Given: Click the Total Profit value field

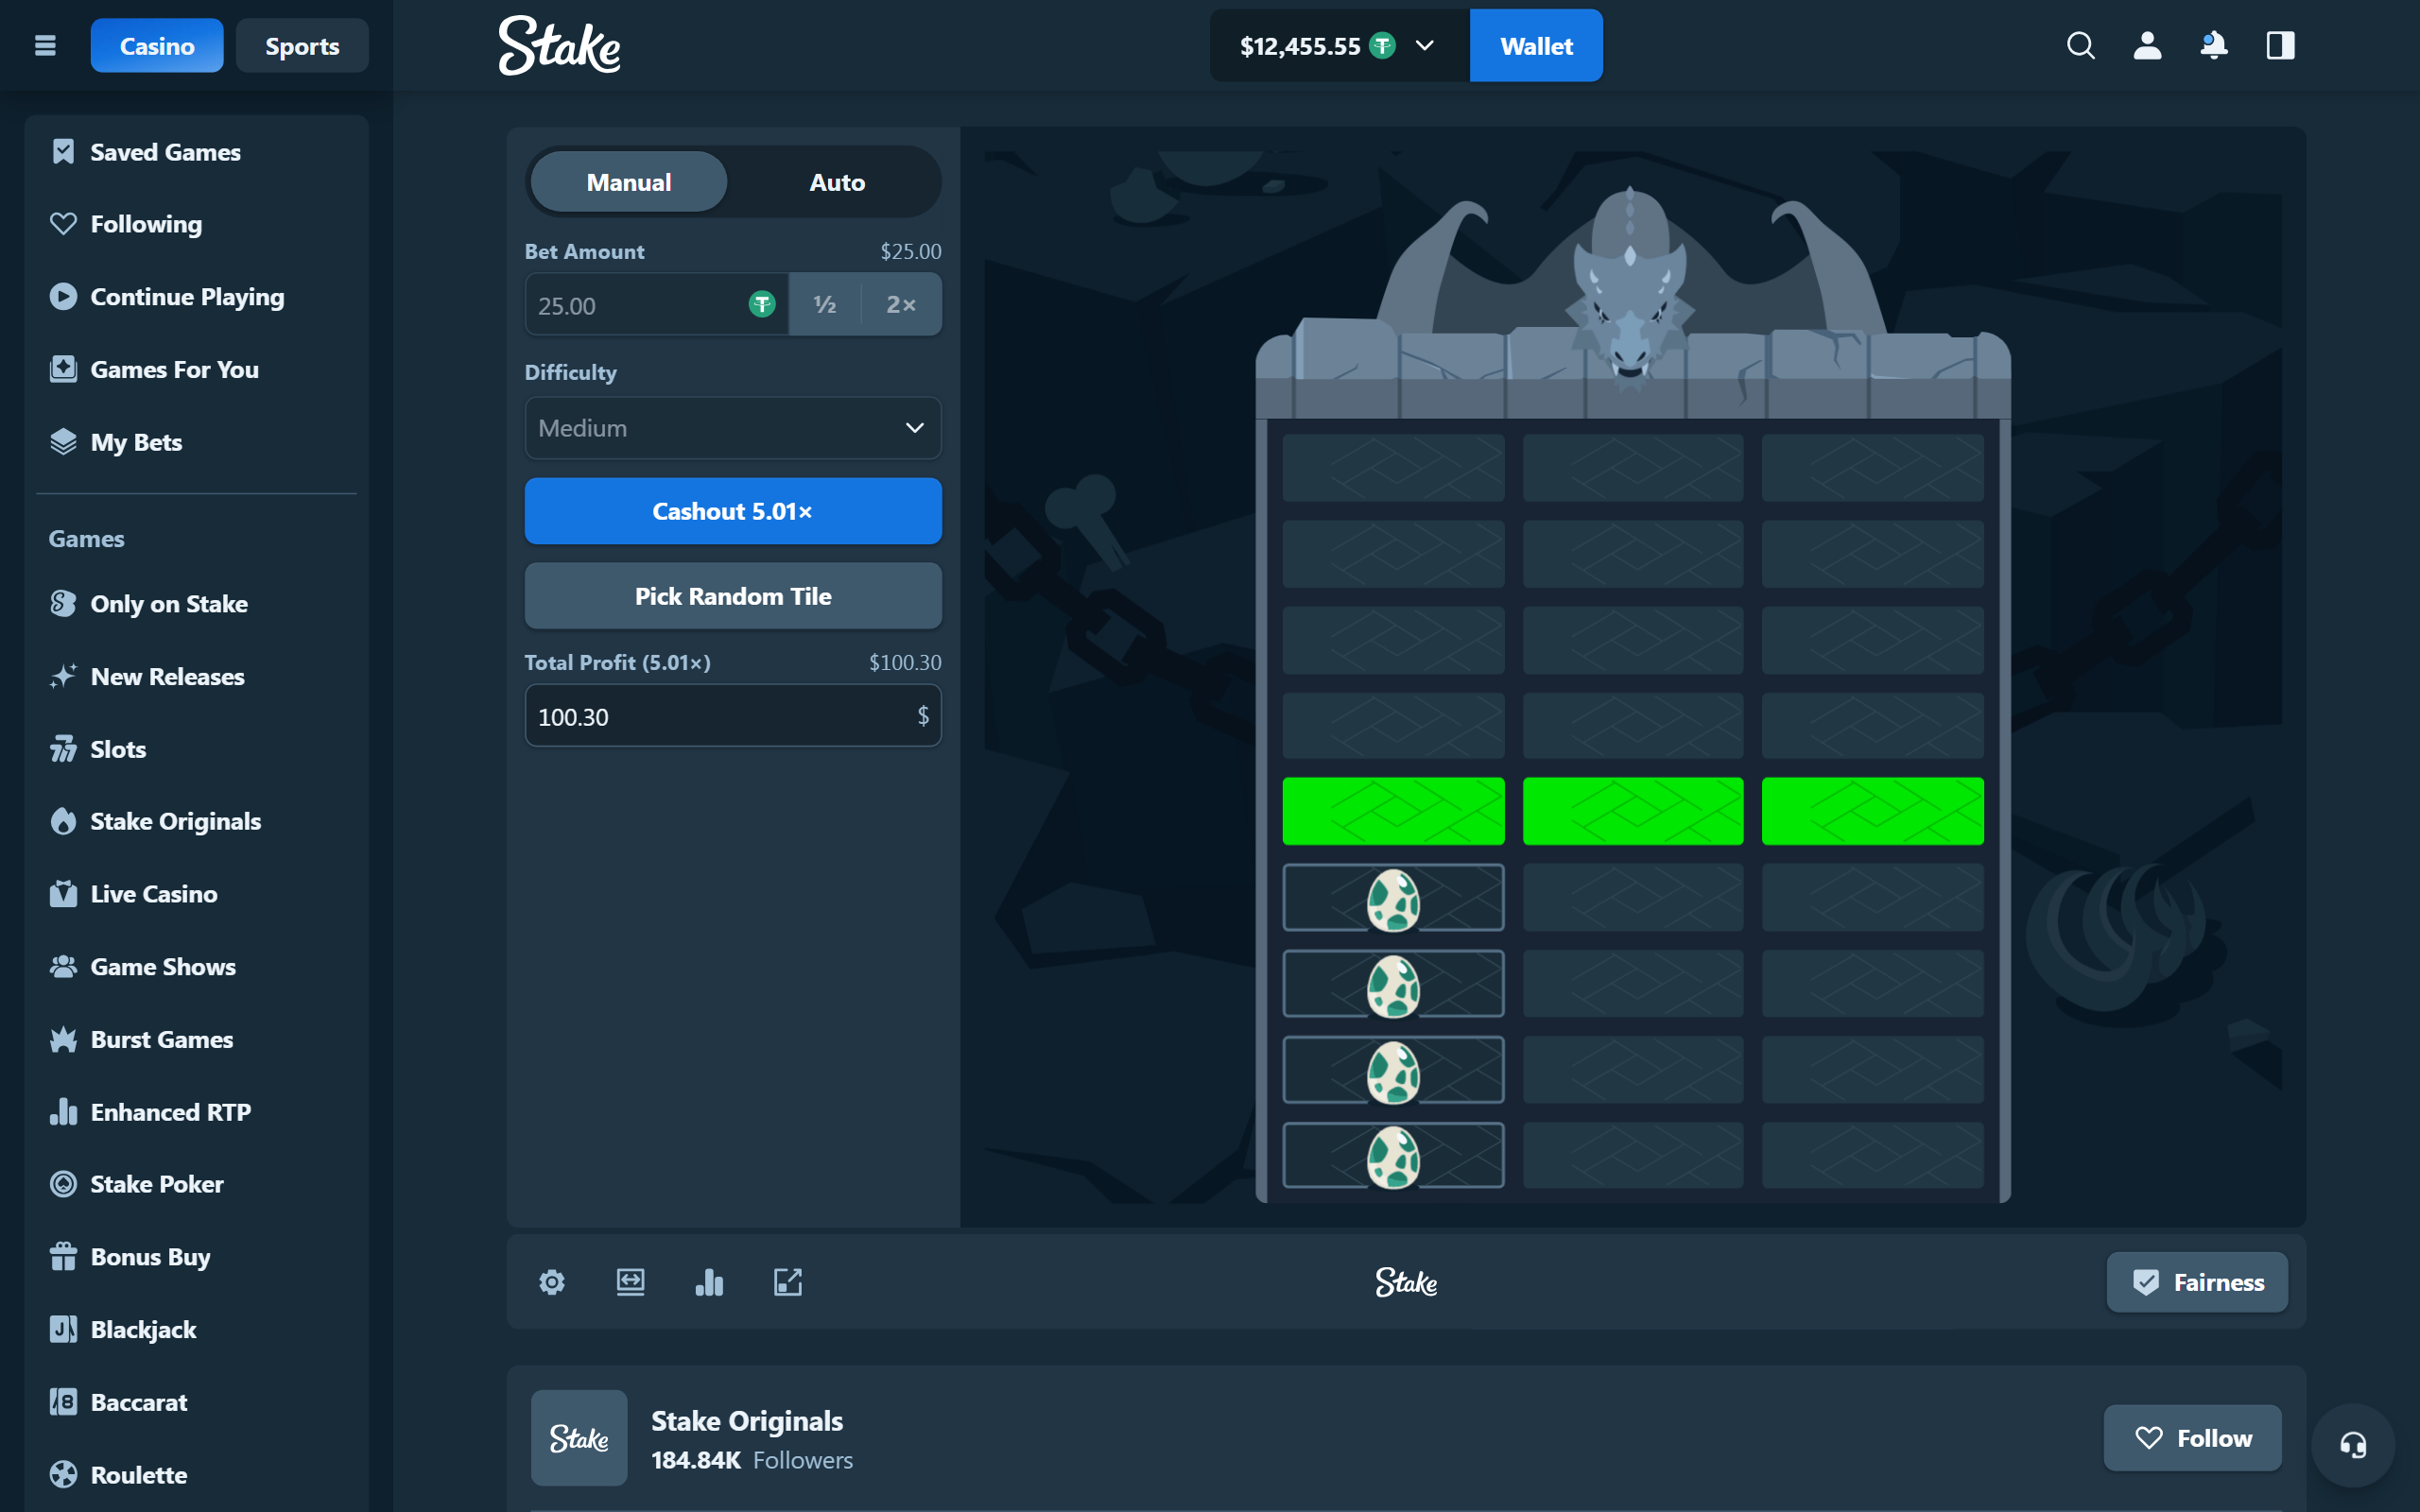Looking at the screenshot, I should coord(733,716).
